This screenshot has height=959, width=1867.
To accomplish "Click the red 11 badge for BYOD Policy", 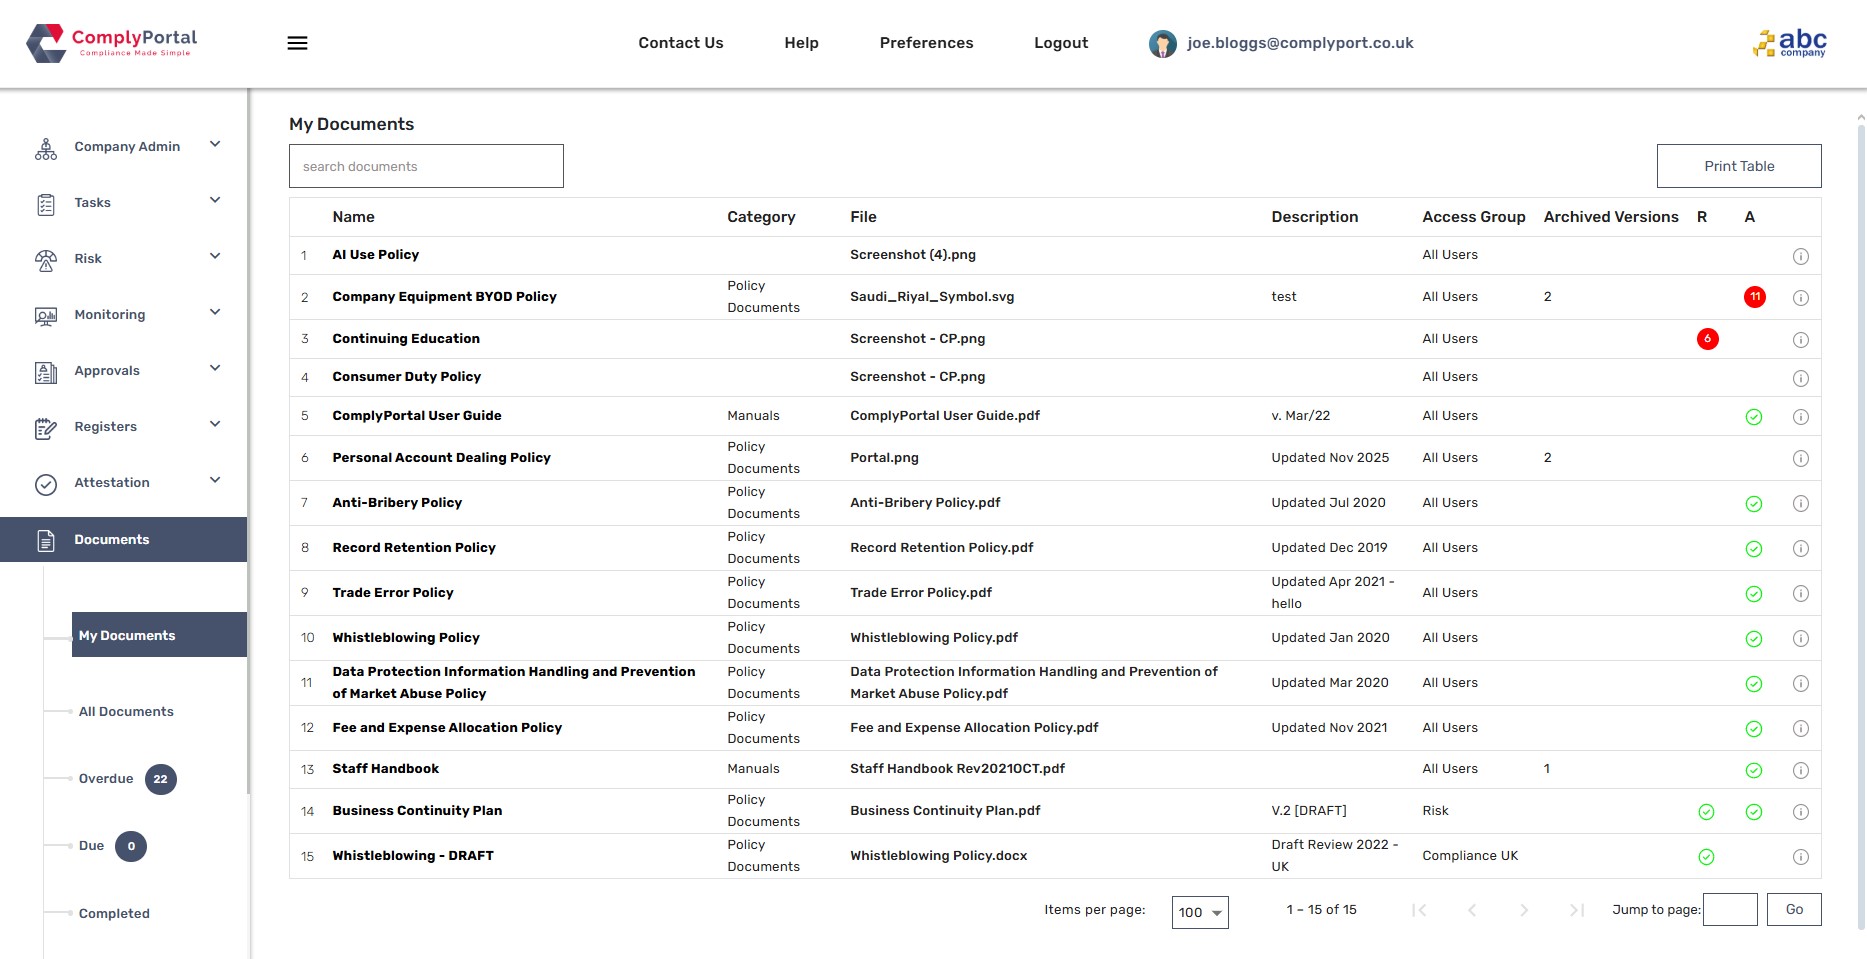I will coord(1754,297).
